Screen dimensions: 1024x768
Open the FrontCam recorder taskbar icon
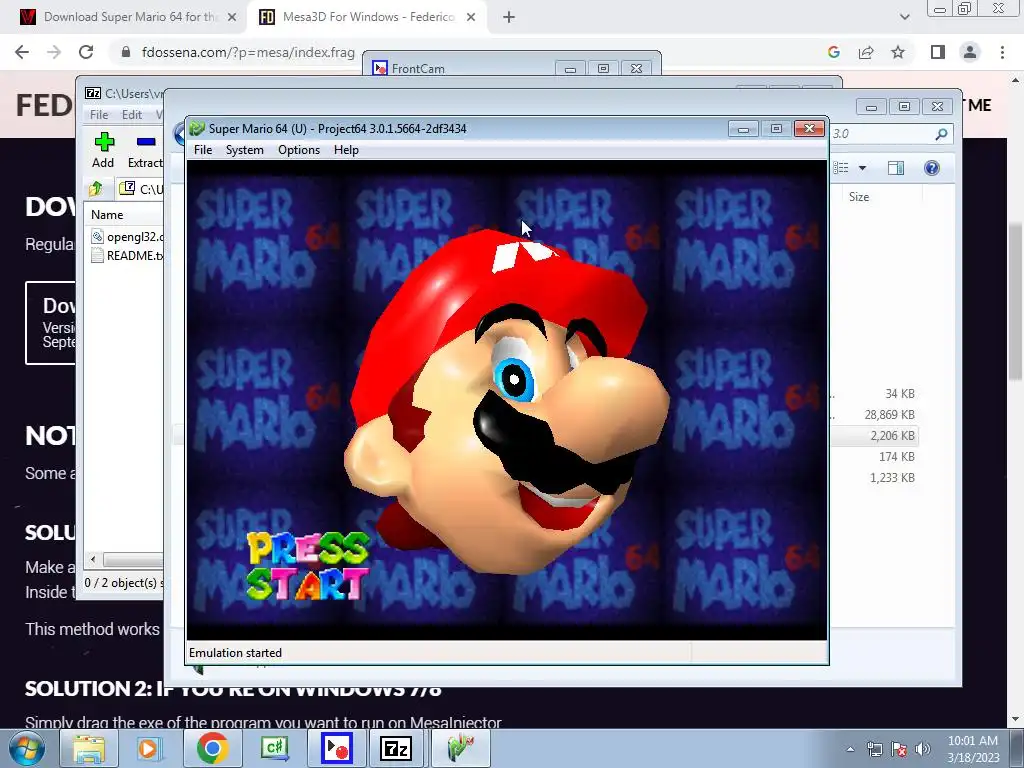[337, 748]
